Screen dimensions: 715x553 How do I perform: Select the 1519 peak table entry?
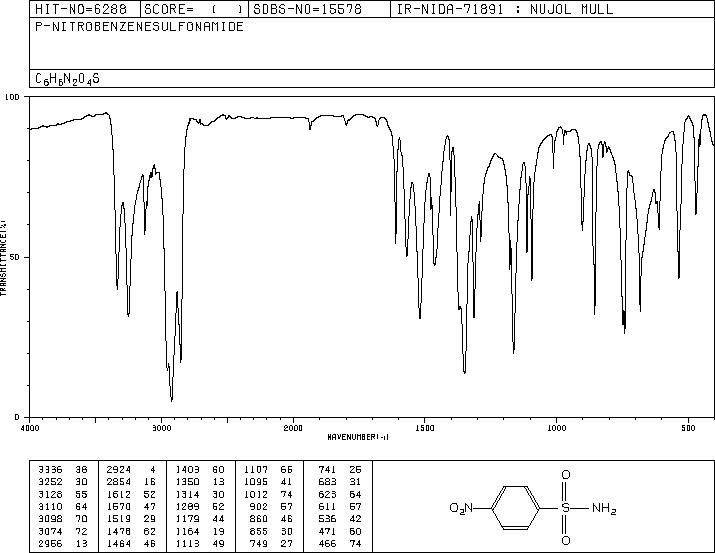coord(131,519)
